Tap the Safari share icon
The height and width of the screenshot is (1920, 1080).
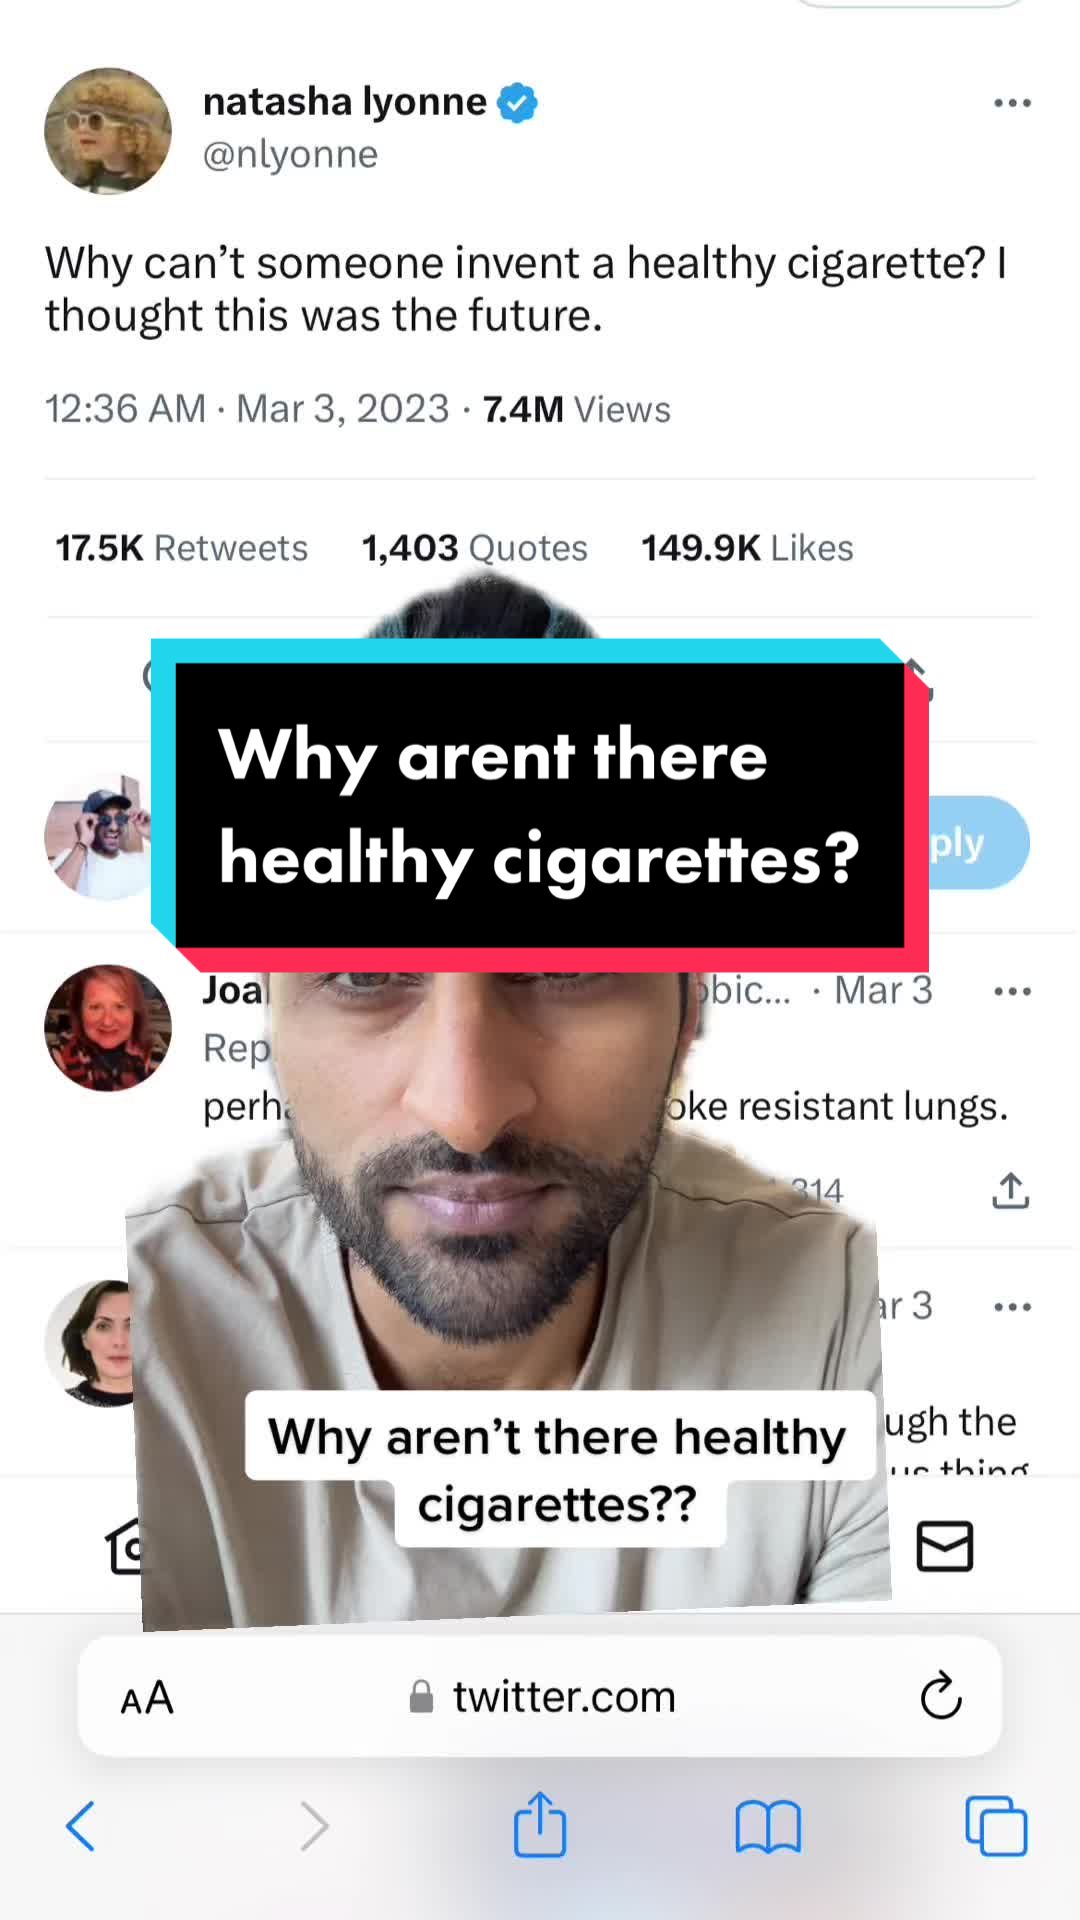[540, 1825]
